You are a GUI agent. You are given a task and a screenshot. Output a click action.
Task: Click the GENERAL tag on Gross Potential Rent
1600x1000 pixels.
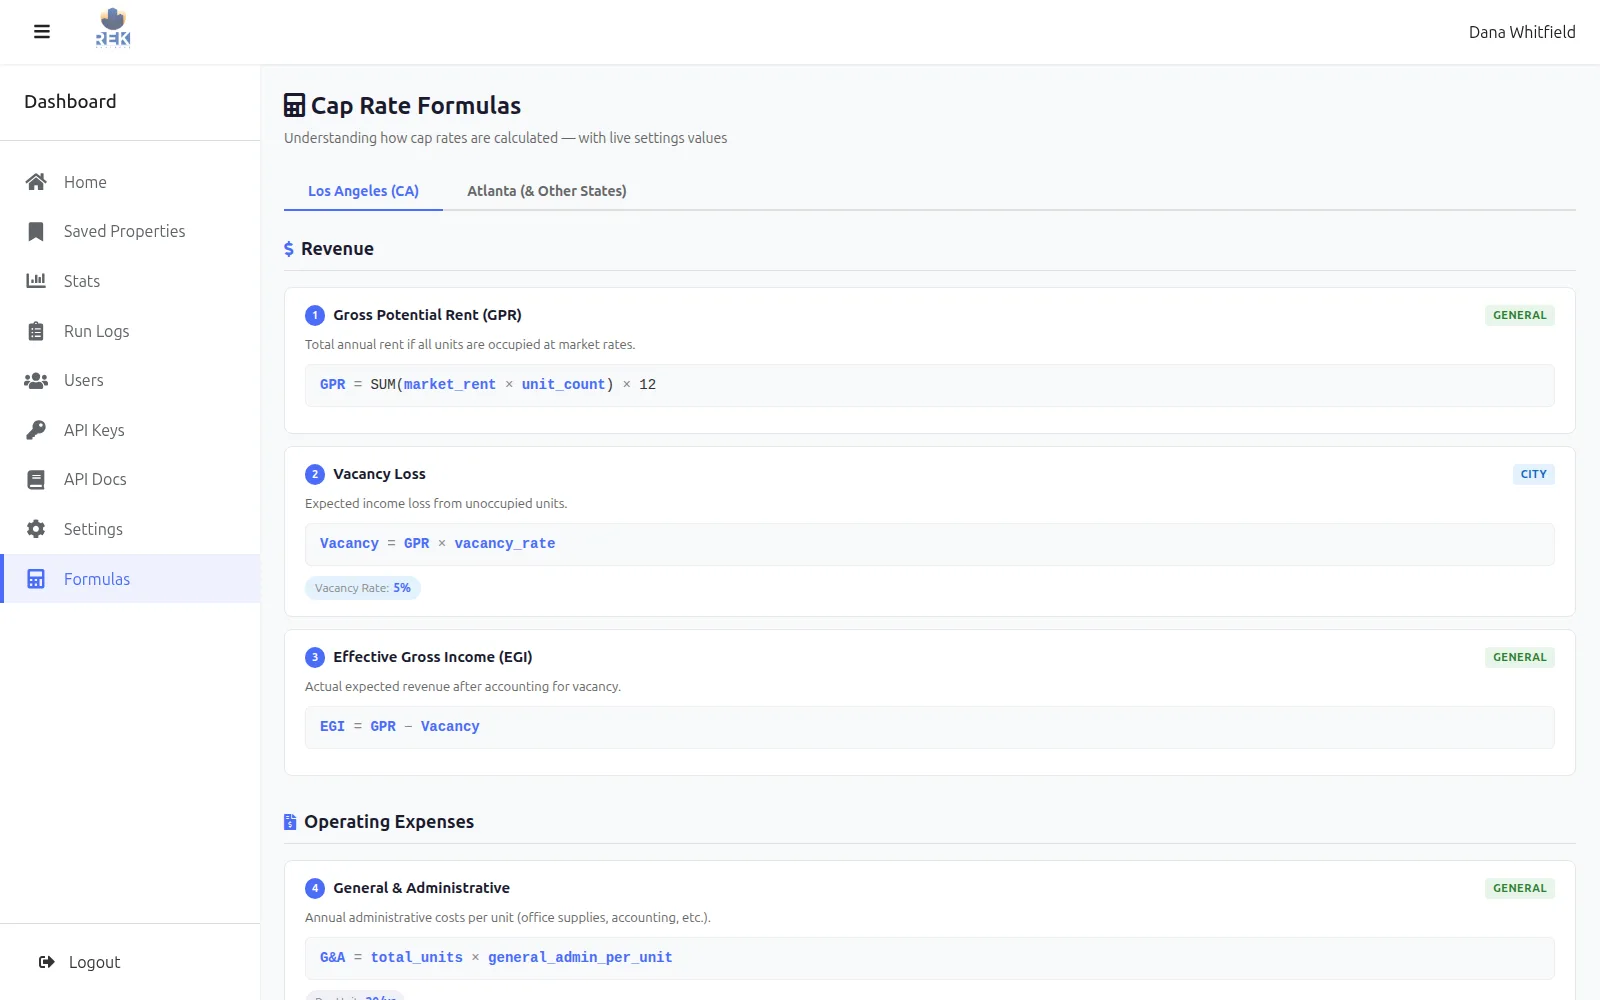click(x=1520, y=315)
